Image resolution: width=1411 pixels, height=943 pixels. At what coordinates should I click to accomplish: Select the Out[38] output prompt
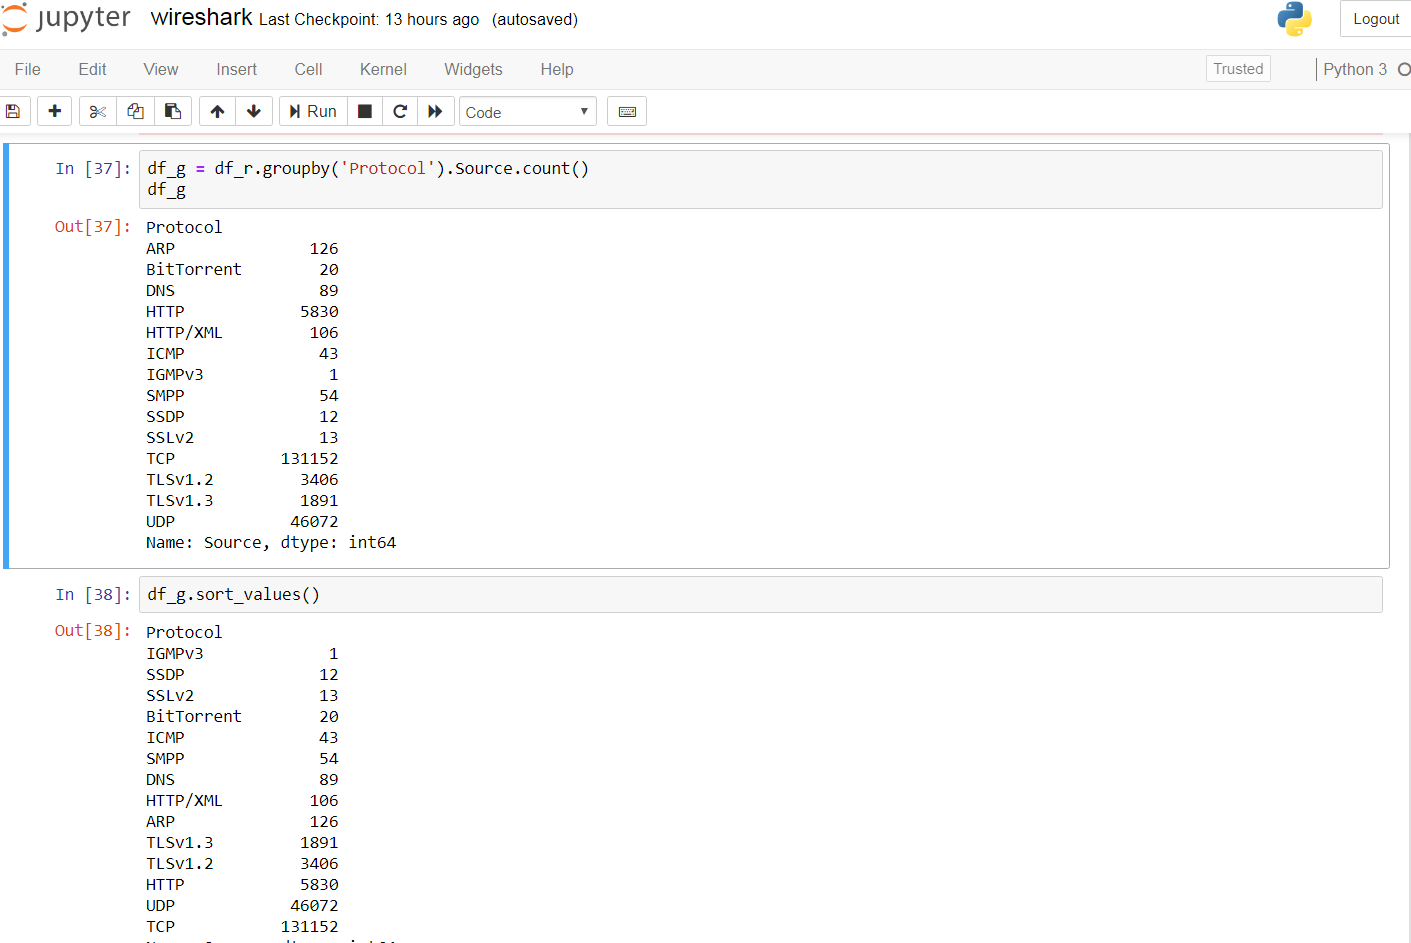(92, 631)
